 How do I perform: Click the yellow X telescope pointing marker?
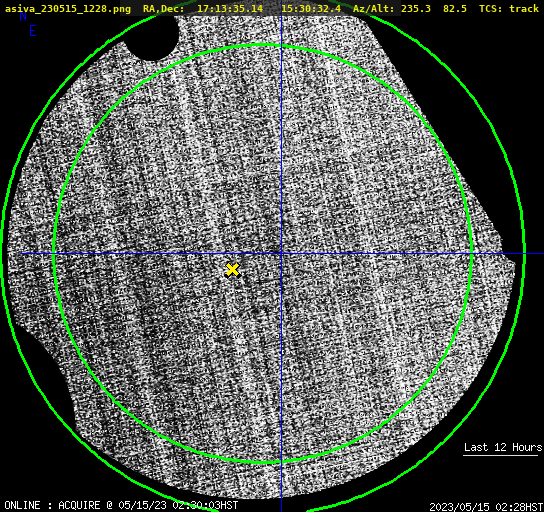click(x=232, y=270)
